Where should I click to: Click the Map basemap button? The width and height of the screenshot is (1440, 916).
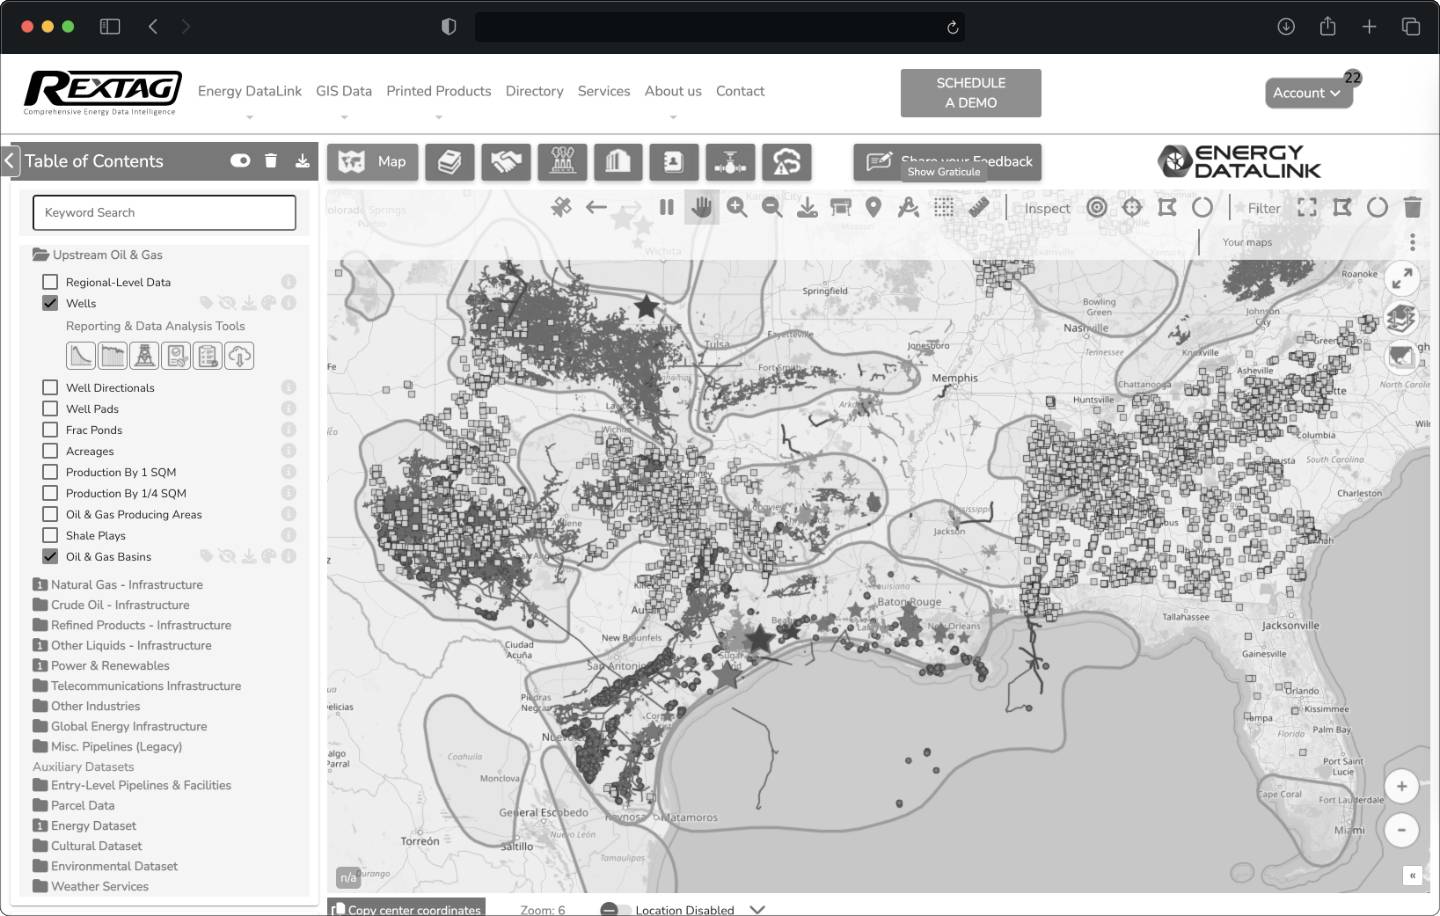tap(372, 162)
